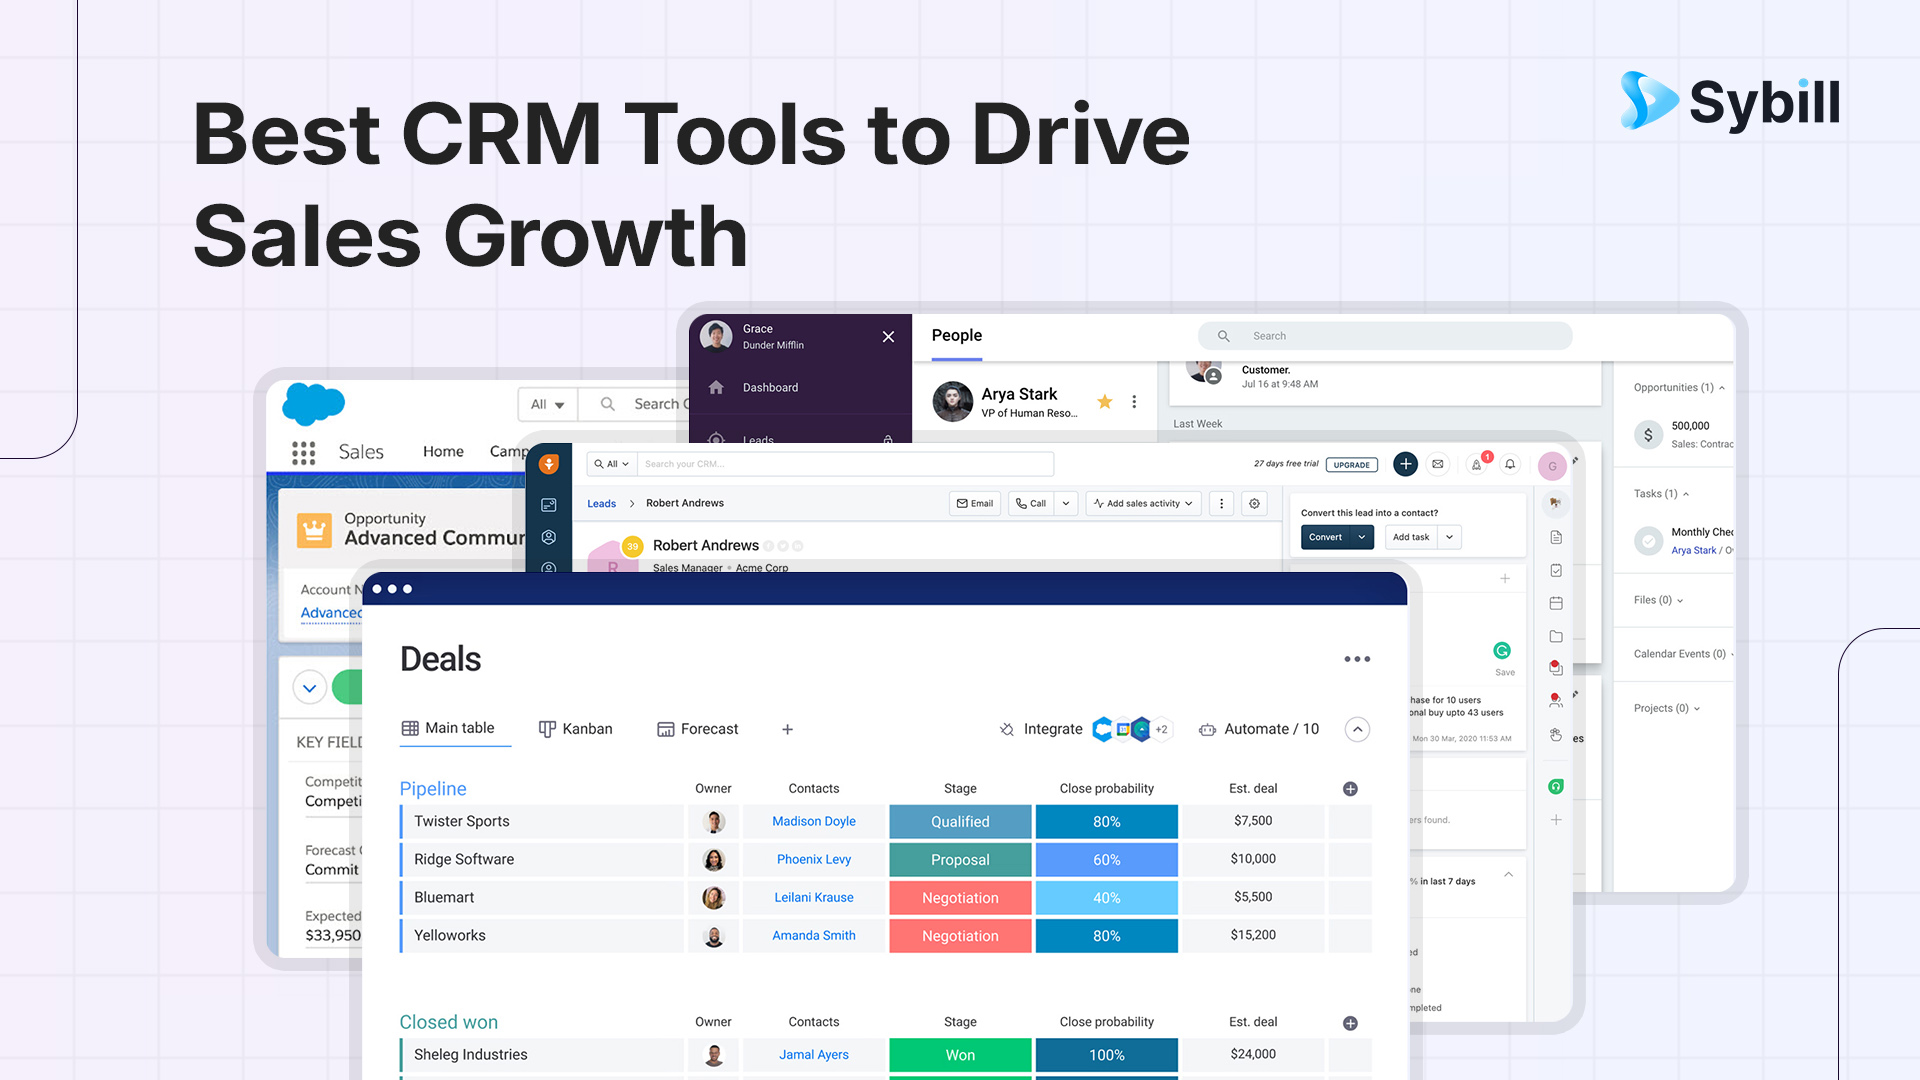Click the Dashboard home icon in the purple sidebar
Screen dimensions: 1920x1080
[x=716, y=387]
